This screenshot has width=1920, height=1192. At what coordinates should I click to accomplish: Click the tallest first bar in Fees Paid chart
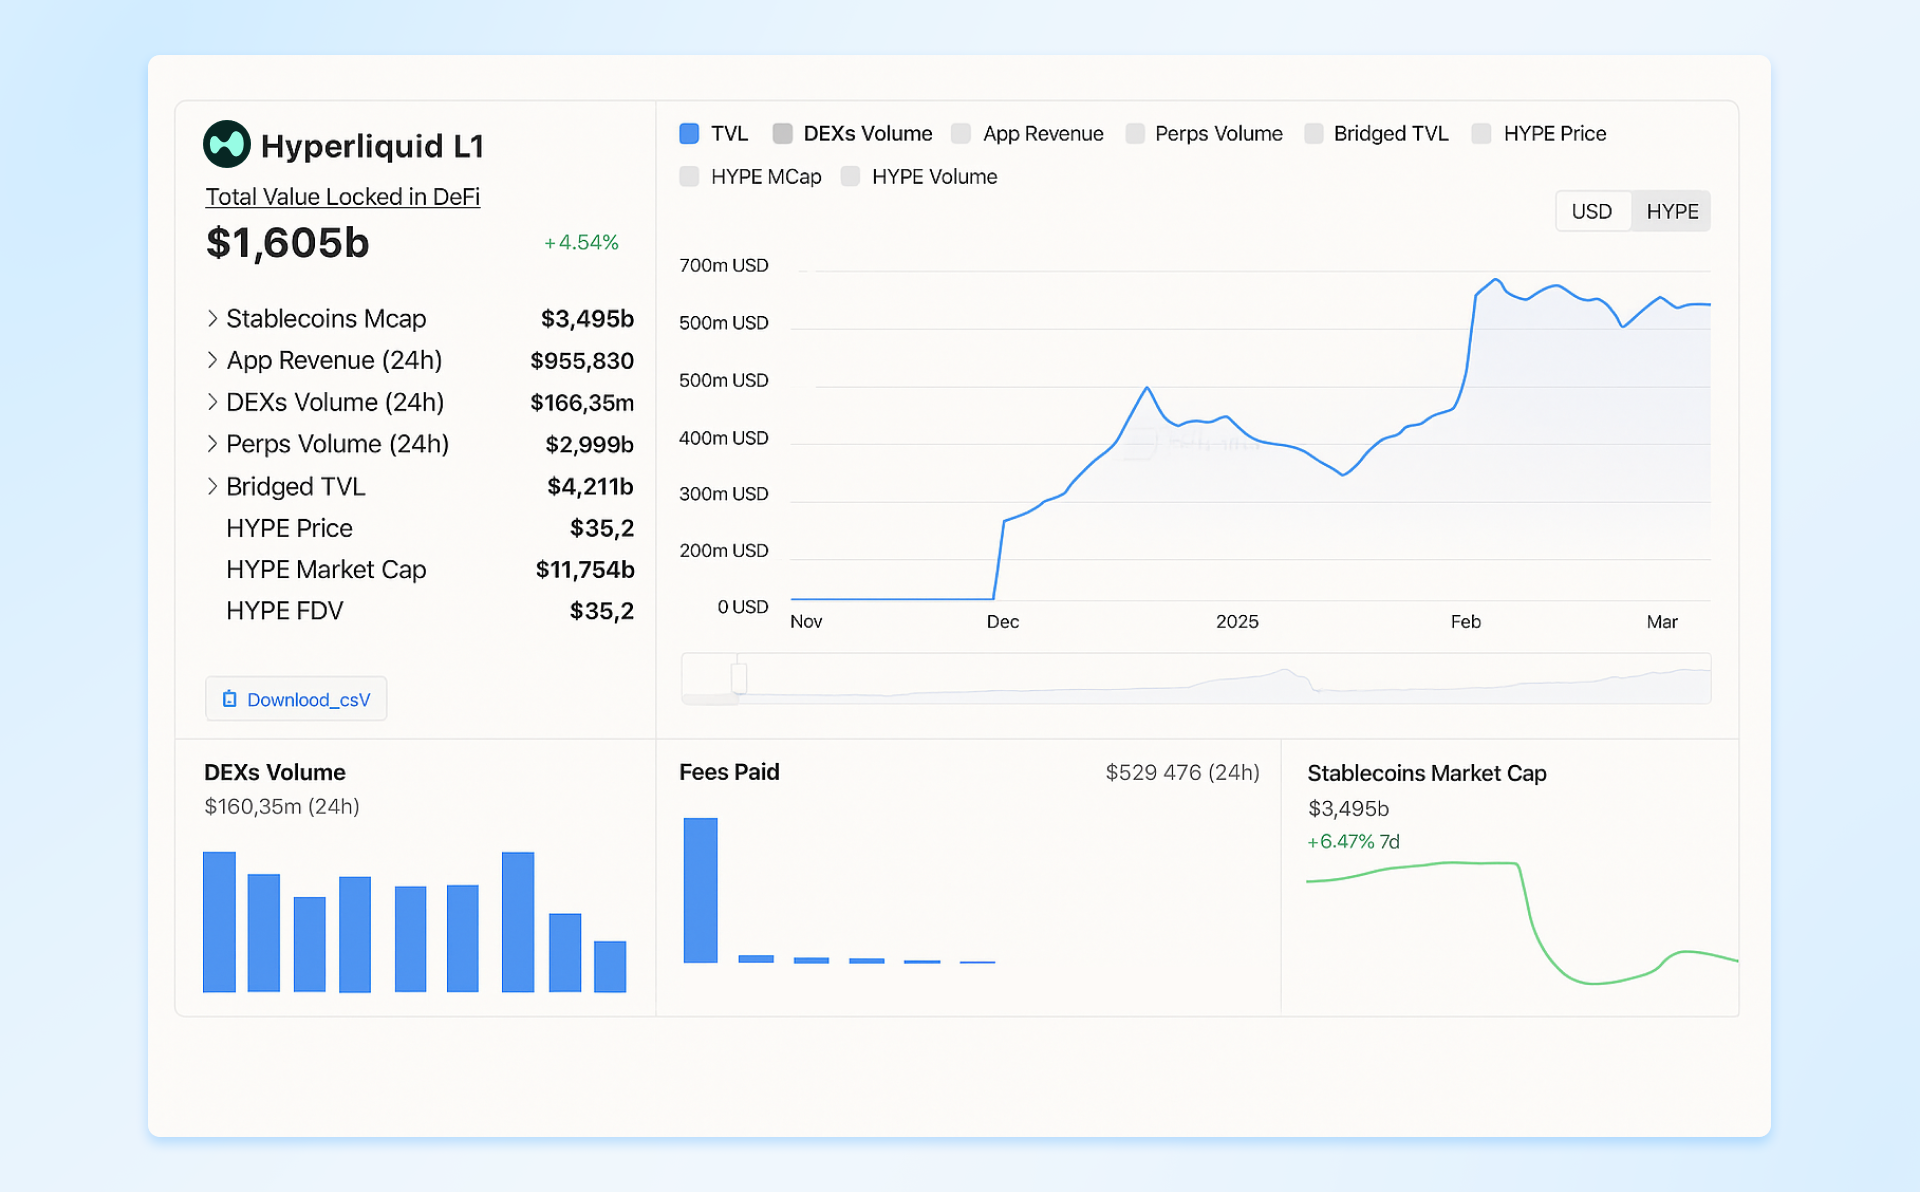(700, 890)
